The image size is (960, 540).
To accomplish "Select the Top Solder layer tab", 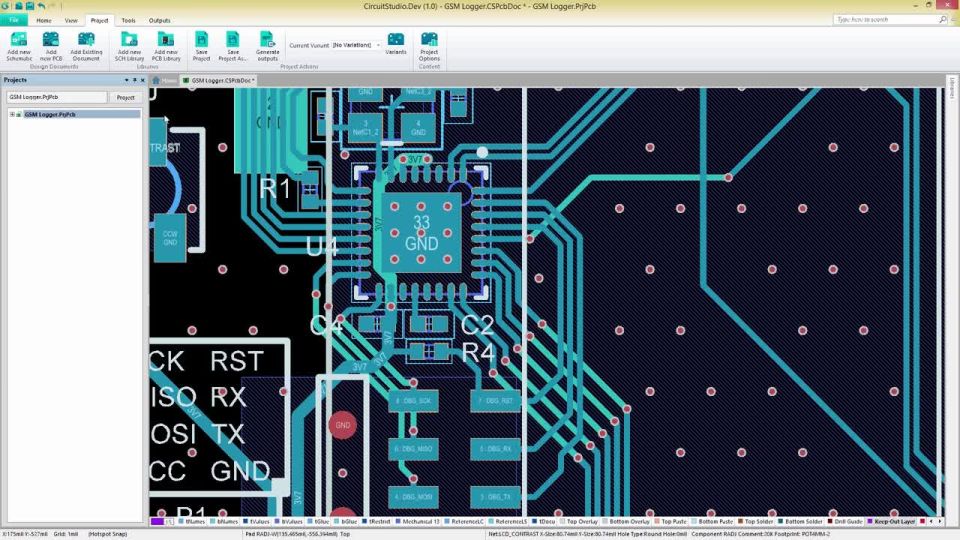I will pos(755,522).
